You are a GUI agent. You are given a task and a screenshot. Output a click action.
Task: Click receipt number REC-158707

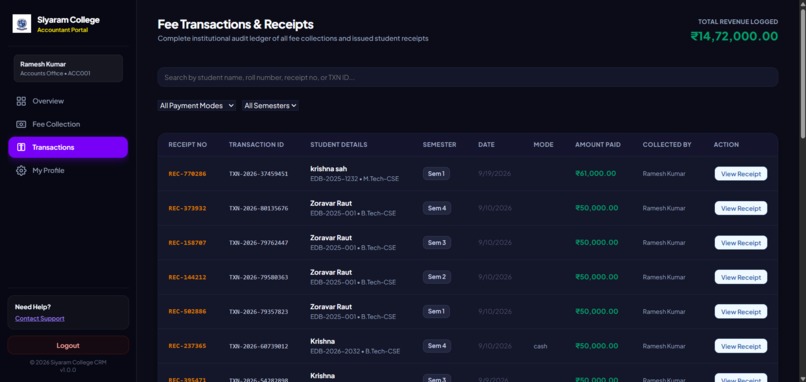point(187,243)
